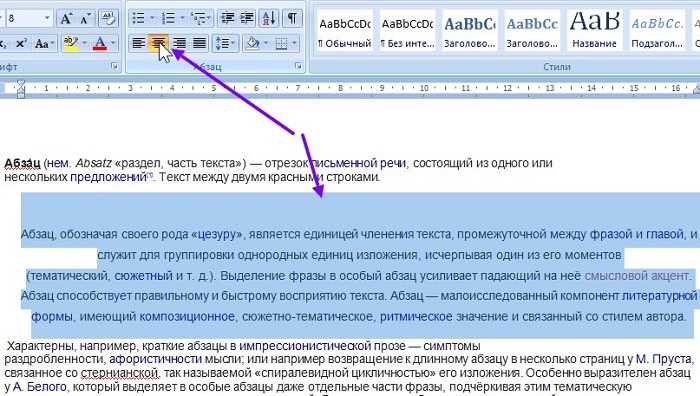Click the А. Белого link
This screenshot has width=700, height=396.
(x=40, y=387)
